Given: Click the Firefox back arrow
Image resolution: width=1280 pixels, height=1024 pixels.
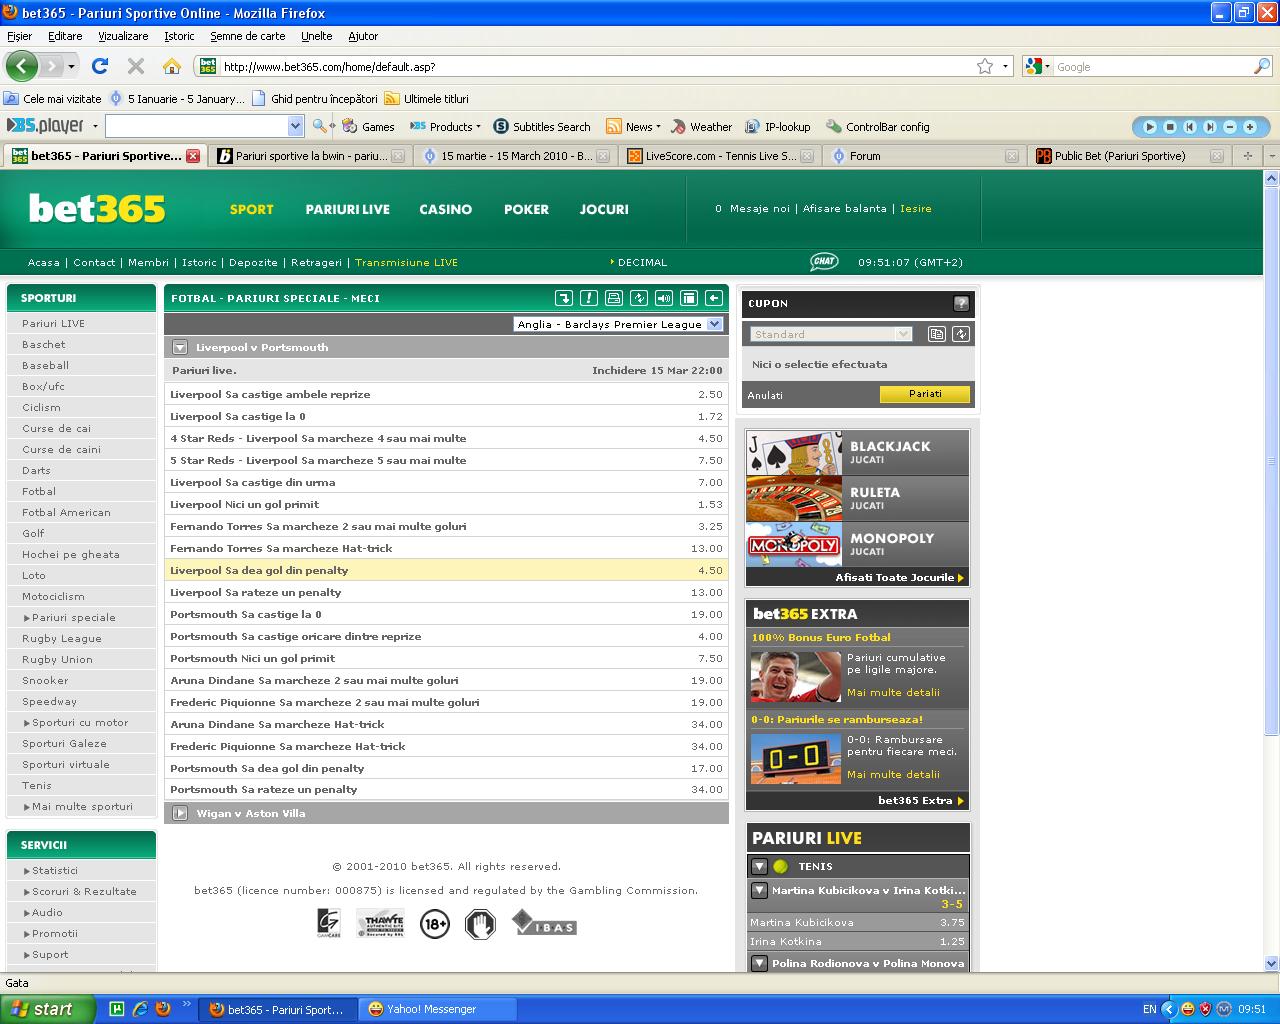Looking at the screenshot, I should coord(21,66).
